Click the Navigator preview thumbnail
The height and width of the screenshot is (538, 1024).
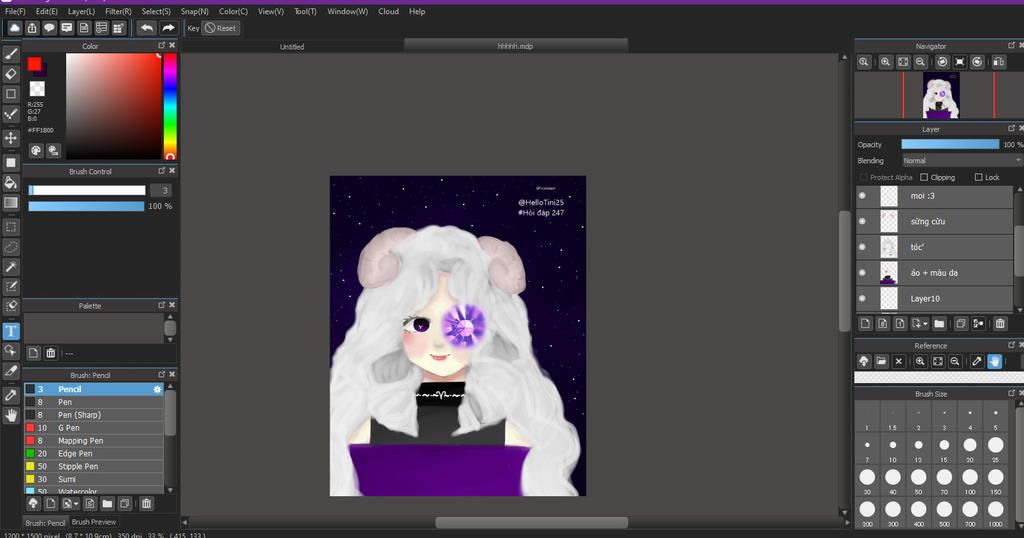940,95
